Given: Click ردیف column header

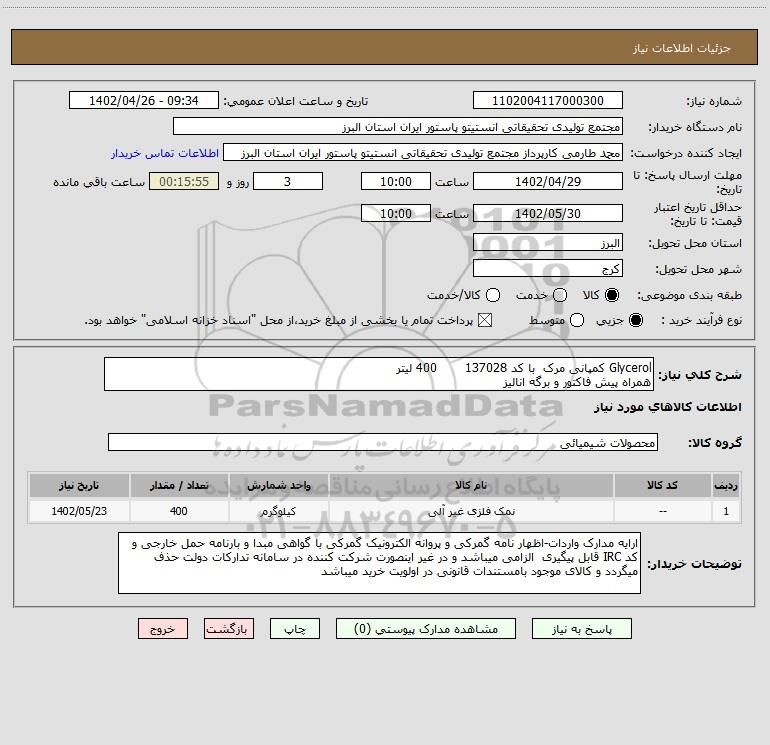Looking at the screenshot, I should 726,485.
